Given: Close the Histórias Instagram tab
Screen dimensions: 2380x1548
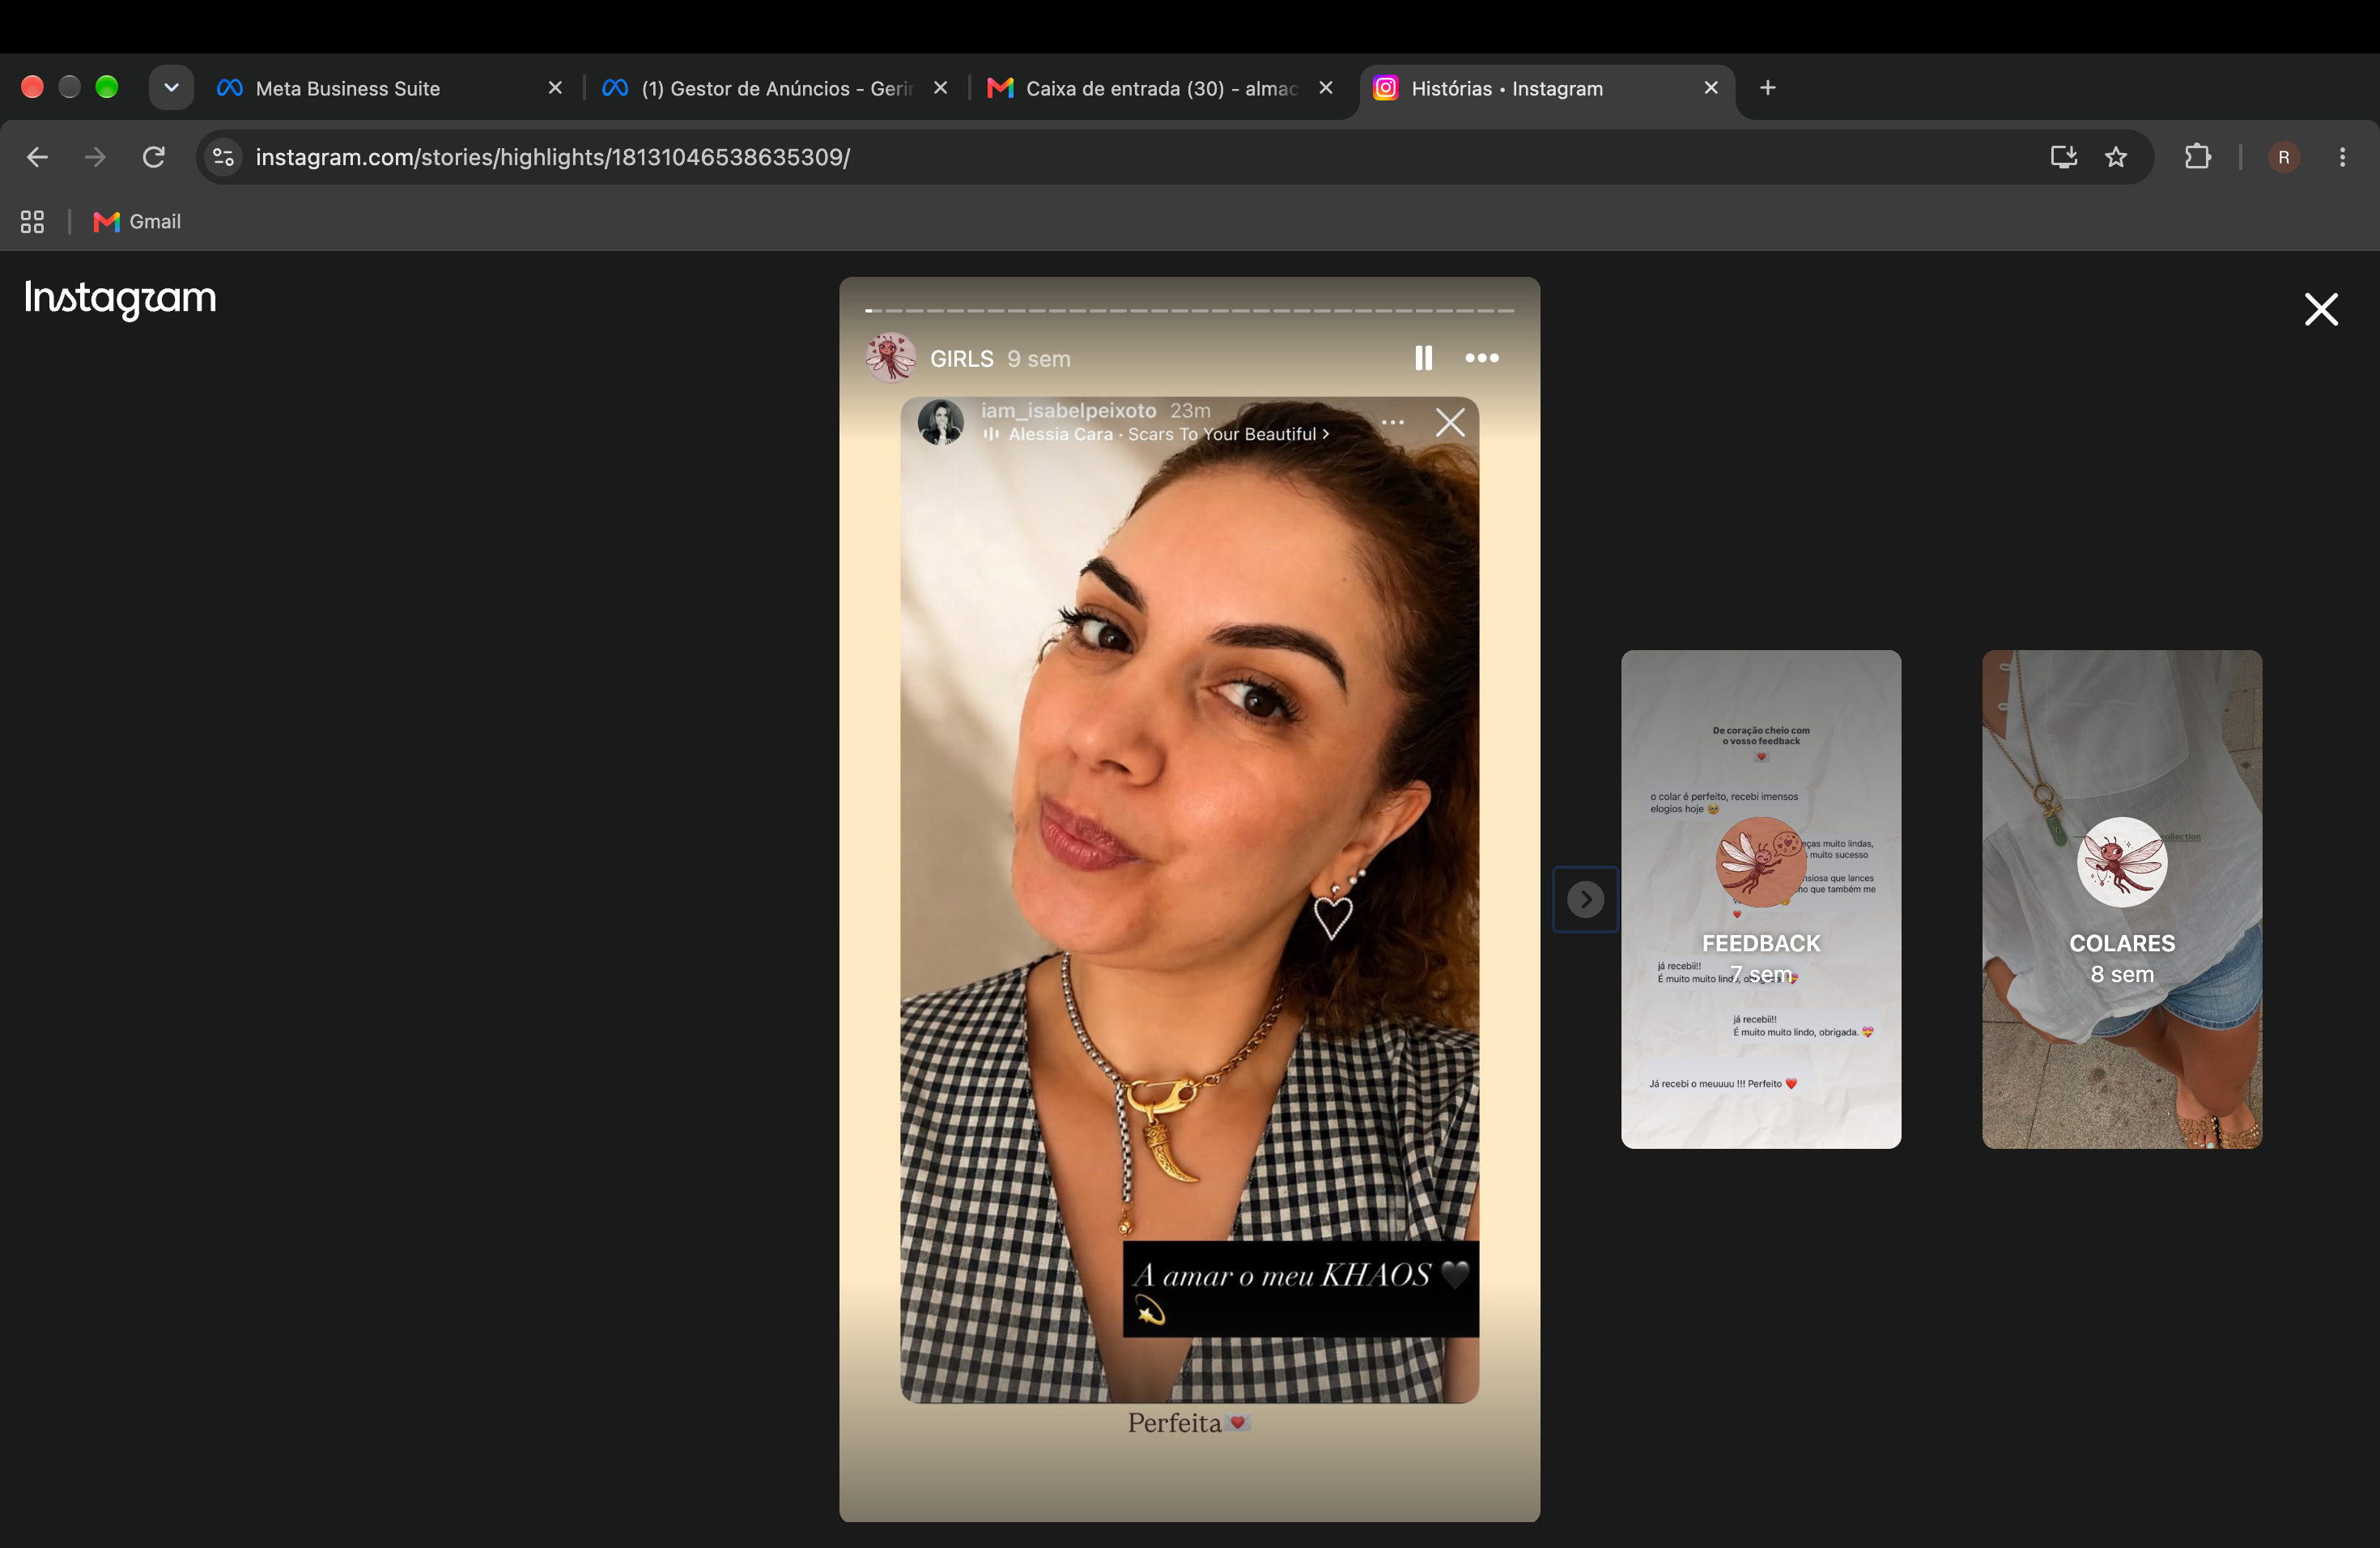Looking at the screenshot, I should (x=1710, y=88).
